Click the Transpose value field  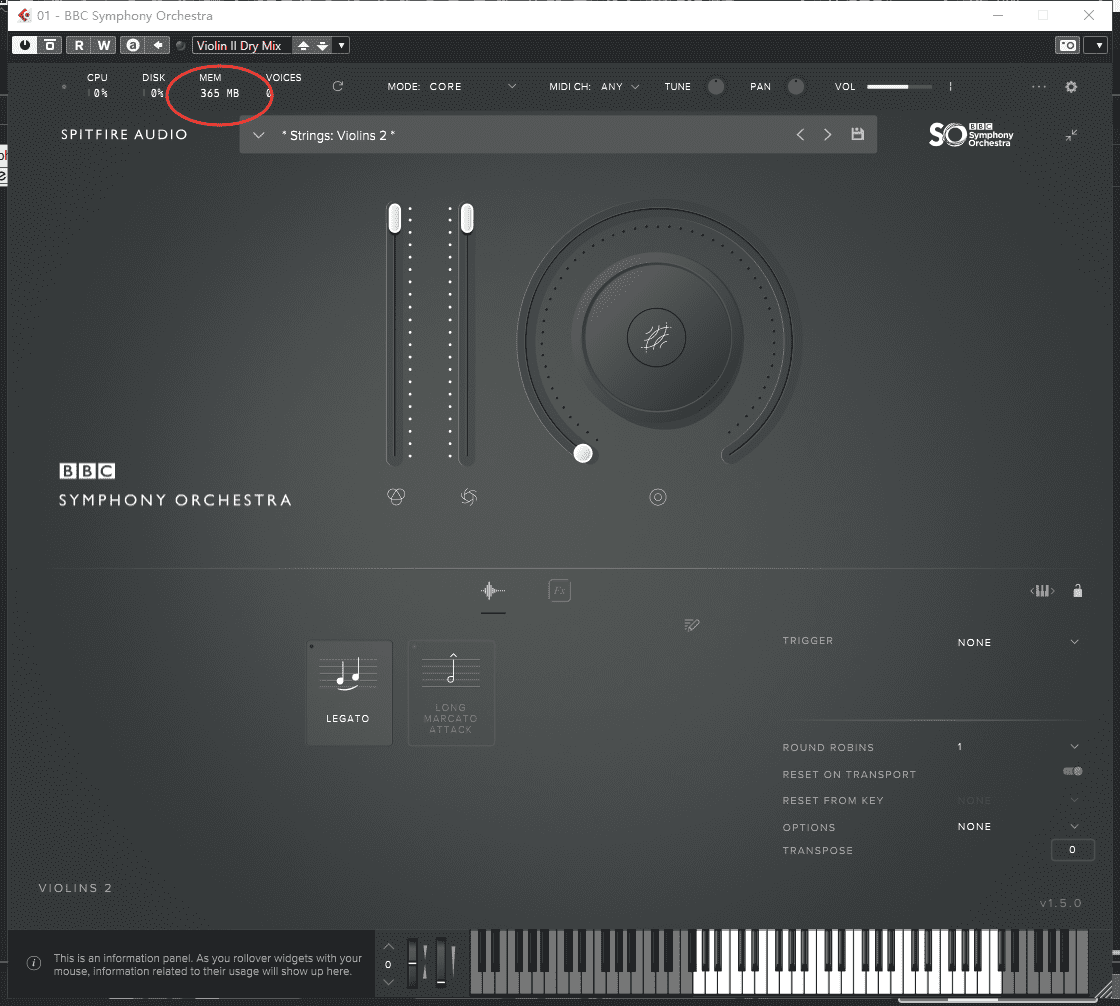pyautogui.click(x=1072, y=850)
